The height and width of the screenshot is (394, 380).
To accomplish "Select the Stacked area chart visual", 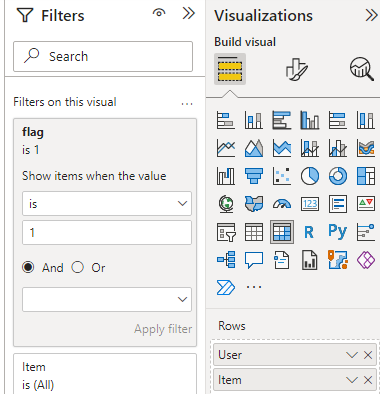I will coord(282,148).
